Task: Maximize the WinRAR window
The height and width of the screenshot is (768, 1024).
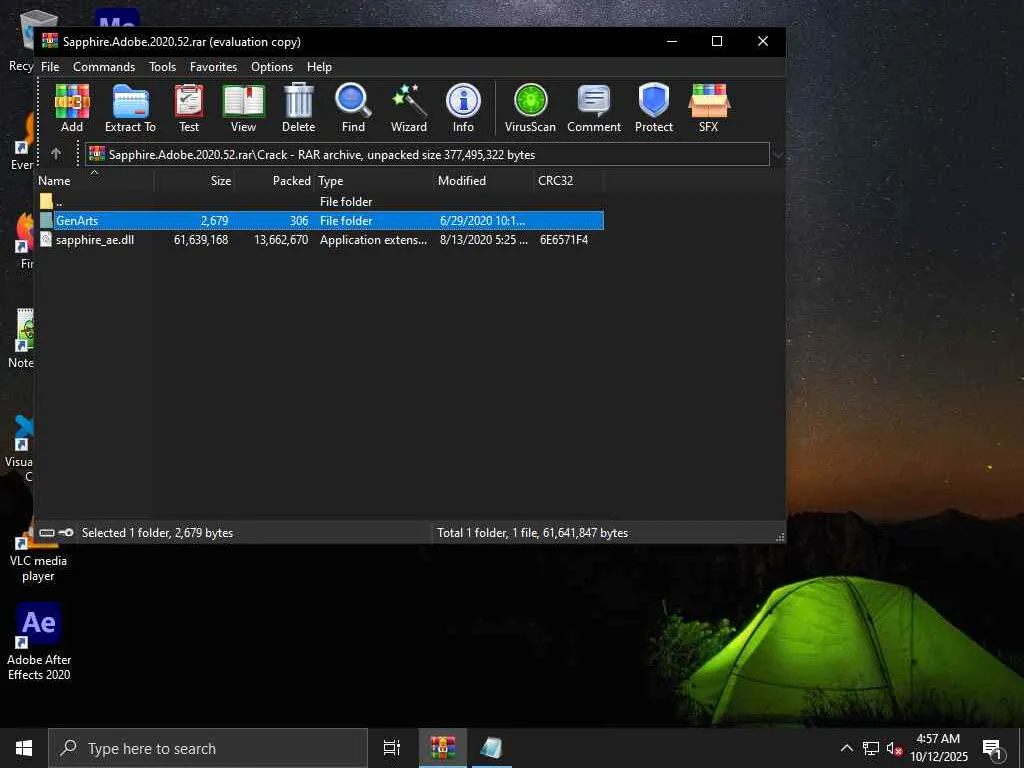Action: 717,41
